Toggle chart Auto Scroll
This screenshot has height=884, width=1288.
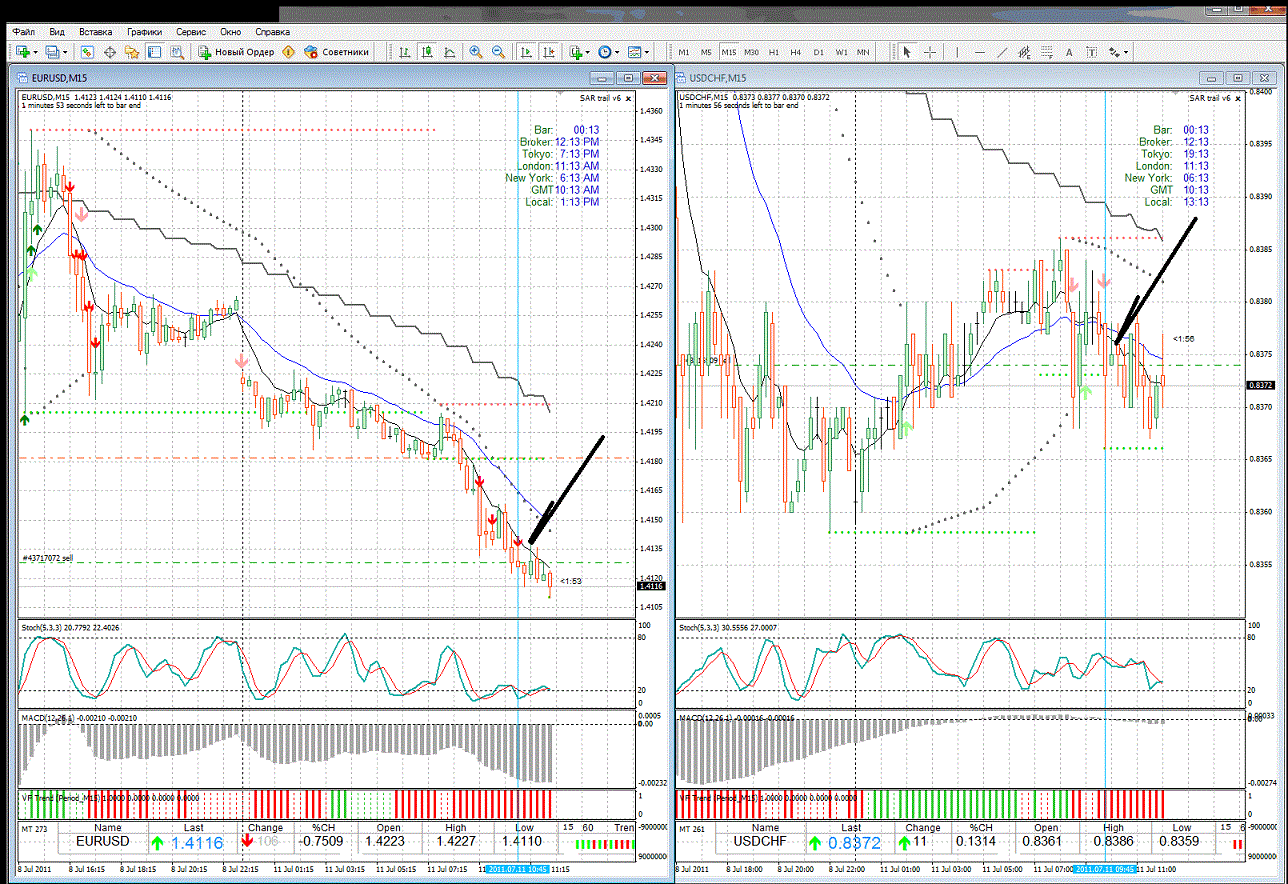coord(526,51)
